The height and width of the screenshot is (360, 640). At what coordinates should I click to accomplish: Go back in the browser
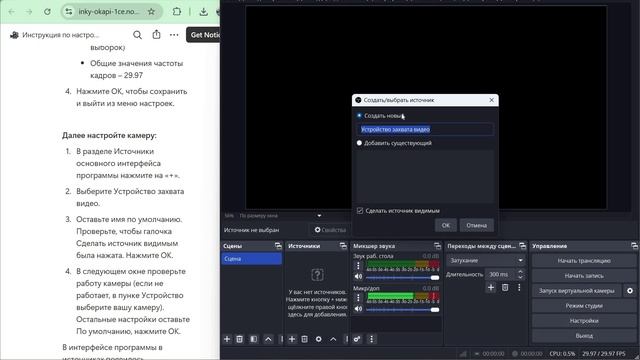(11, 12)
